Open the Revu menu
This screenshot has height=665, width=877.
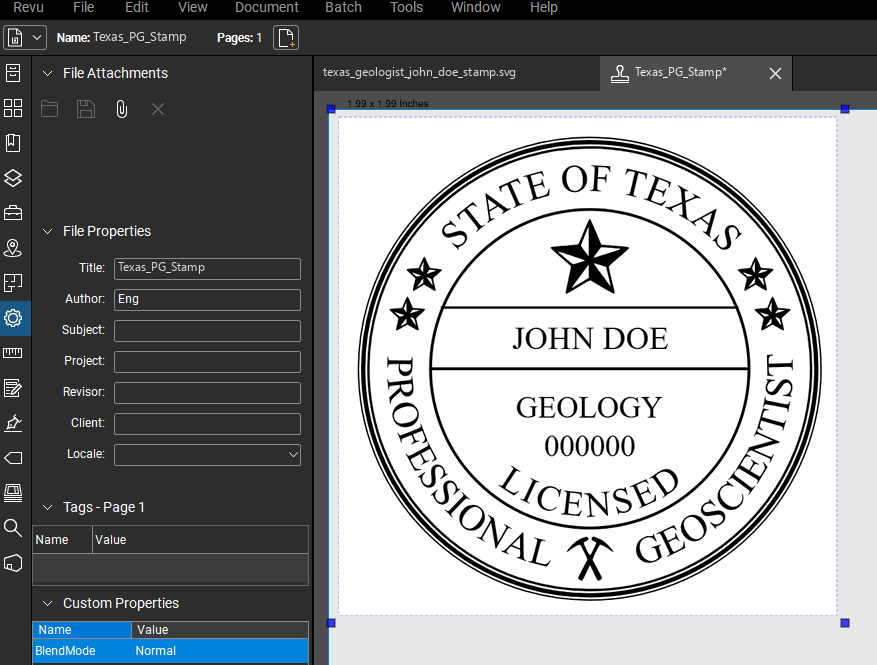pos(29,7)
